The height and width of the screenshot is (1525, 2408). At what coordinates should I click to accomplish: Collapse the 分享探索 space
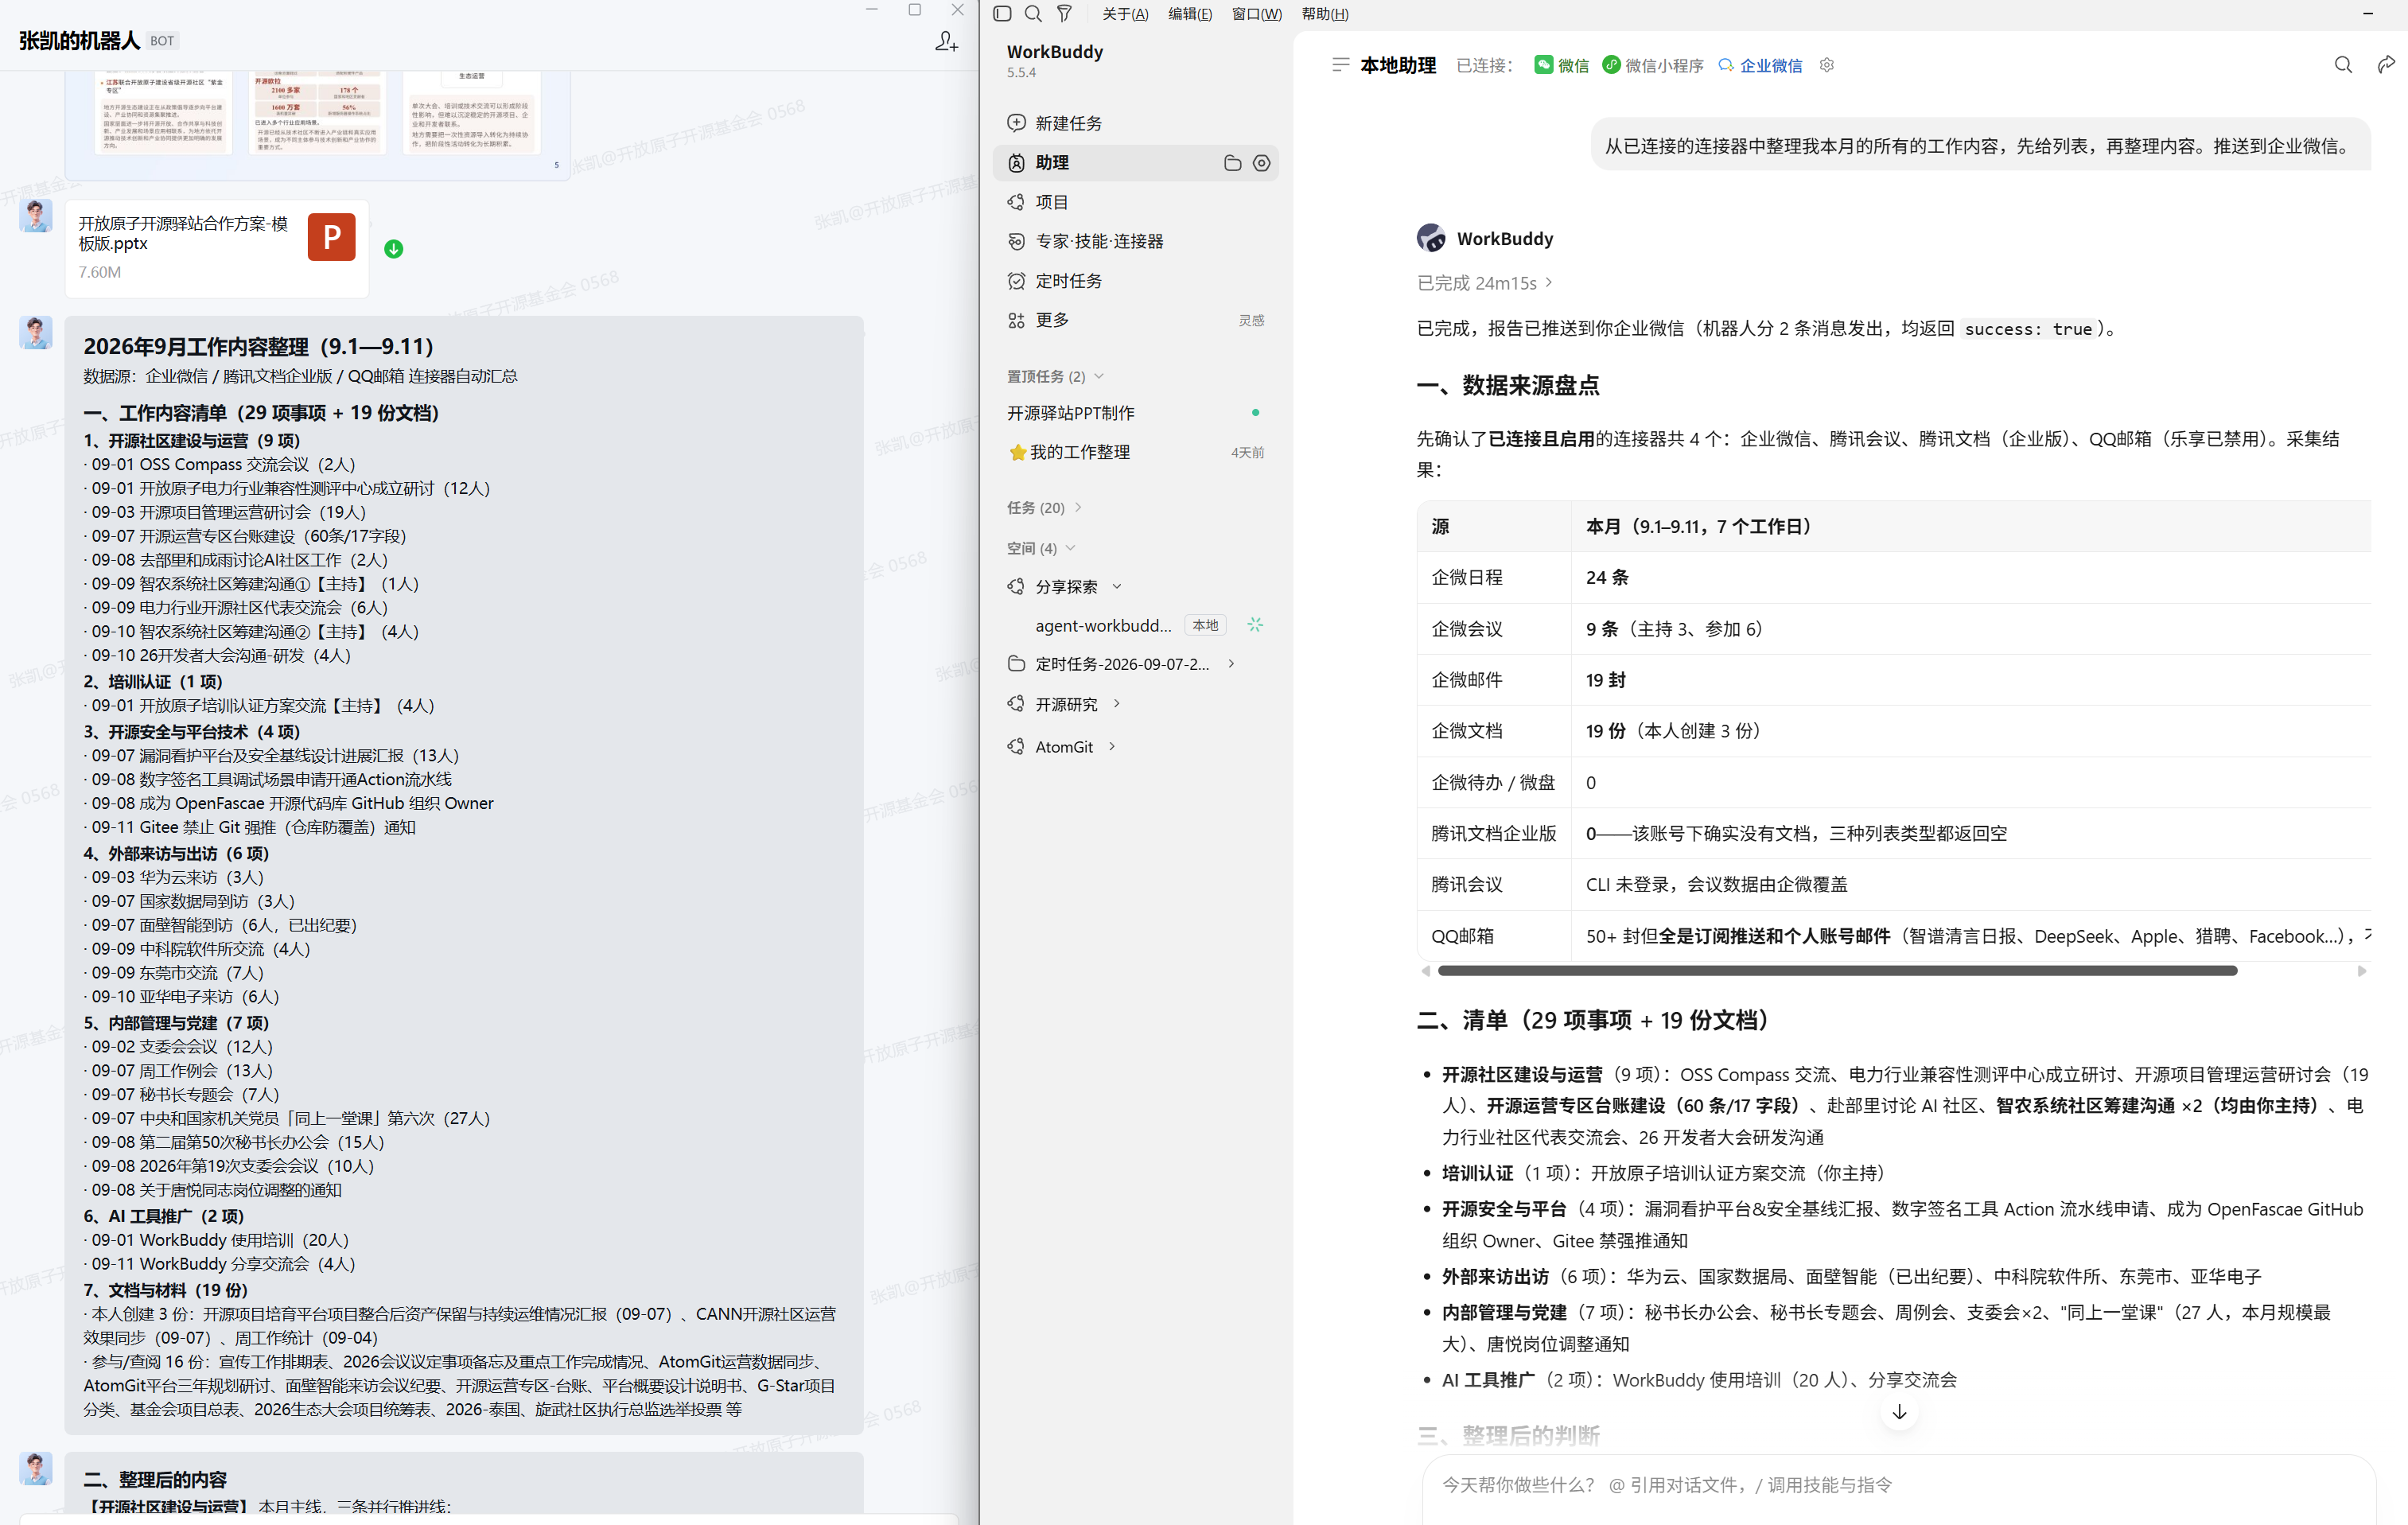pos(1117,587)
